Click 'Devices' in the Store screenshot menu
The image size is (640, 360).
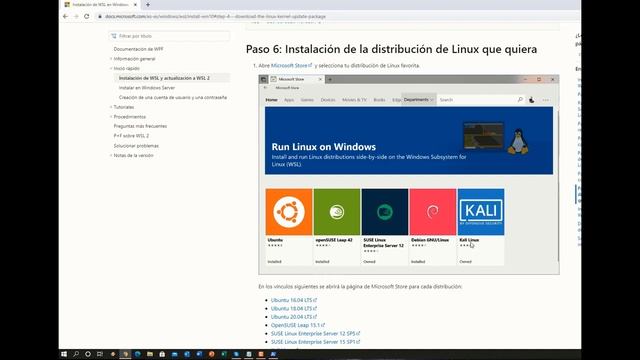[x=328, y=100]
